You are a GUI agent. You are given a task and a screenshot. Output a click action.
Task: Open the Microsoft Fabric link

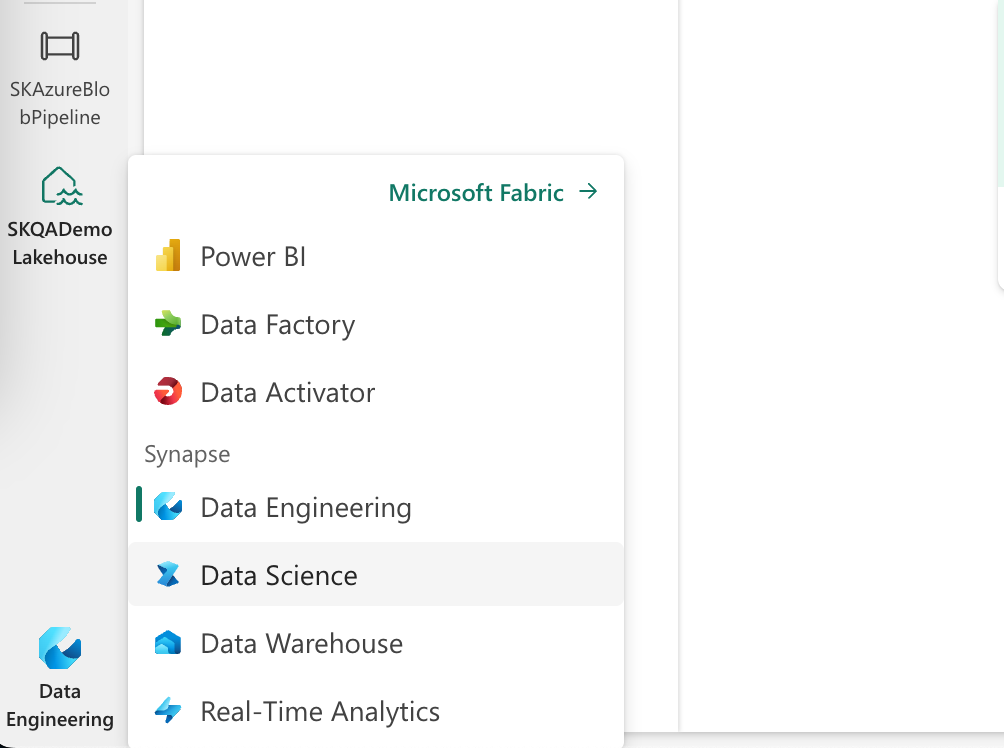click(x=475, y=192)
